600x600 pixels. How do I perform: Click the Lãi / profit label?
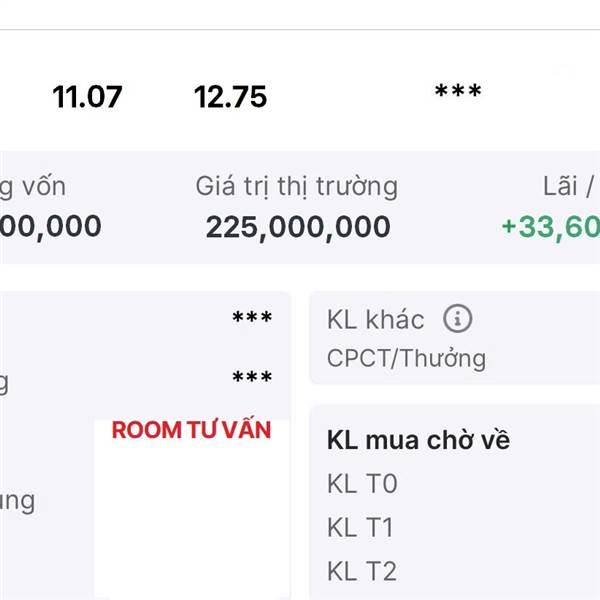tap(569, 186)
